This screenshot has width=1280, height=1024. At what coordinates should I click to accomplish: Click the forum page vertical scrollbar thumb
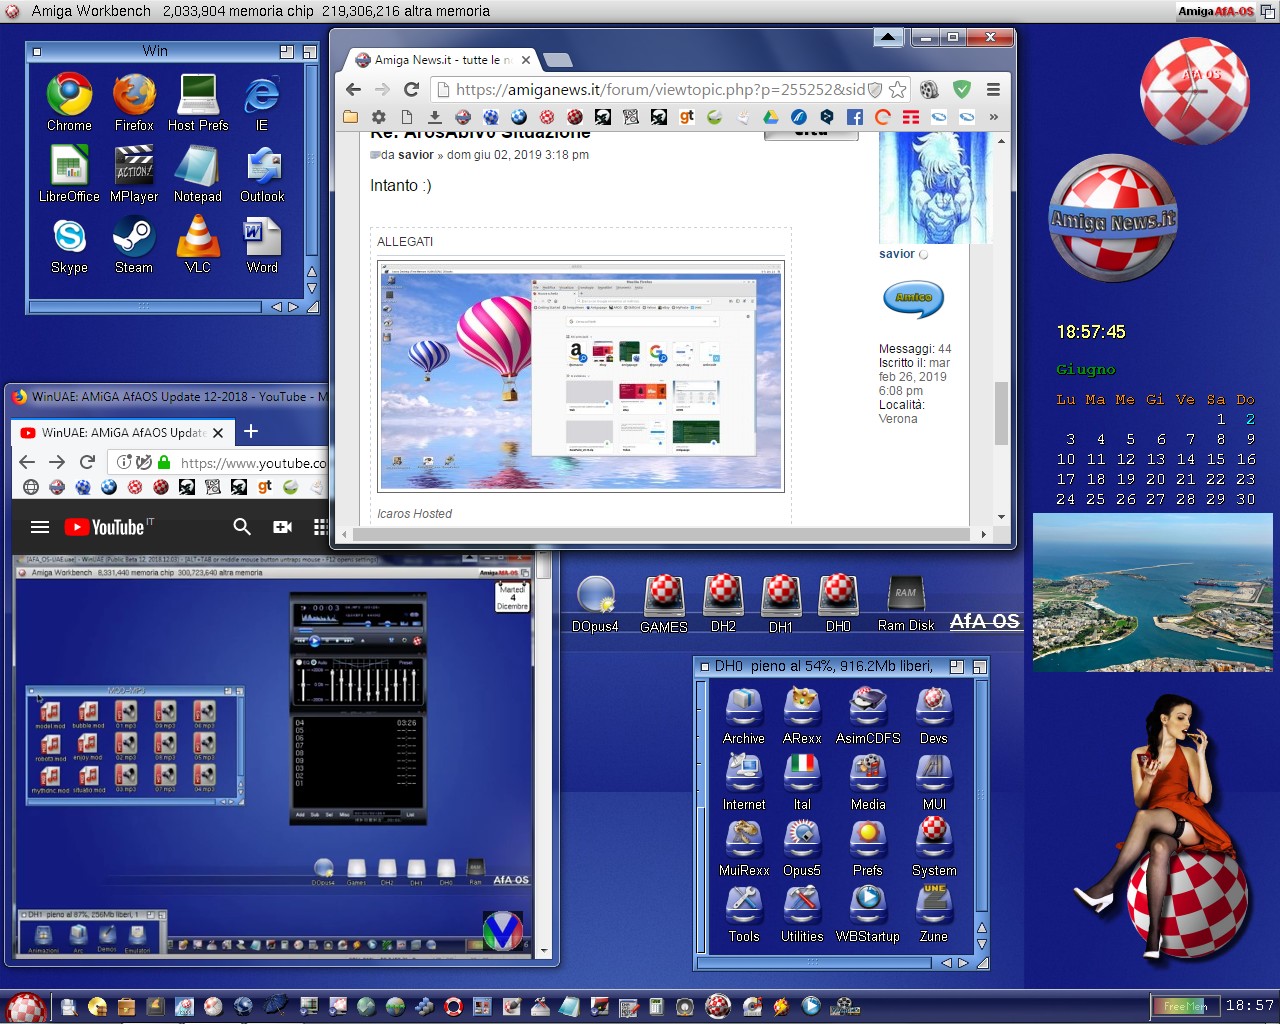(x=1001, y=412)
